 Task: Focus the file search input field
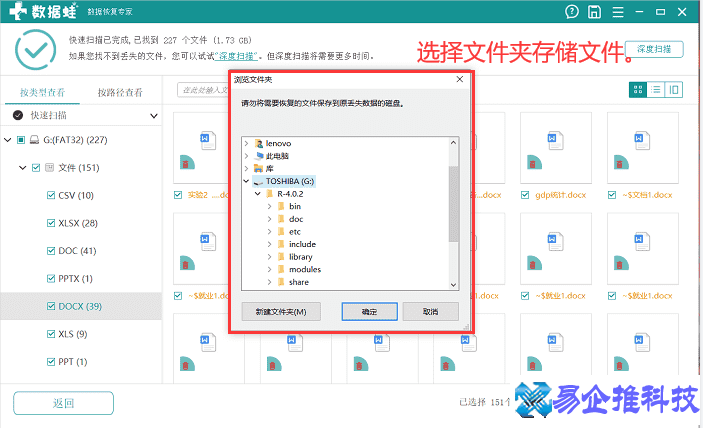[203, 90]
